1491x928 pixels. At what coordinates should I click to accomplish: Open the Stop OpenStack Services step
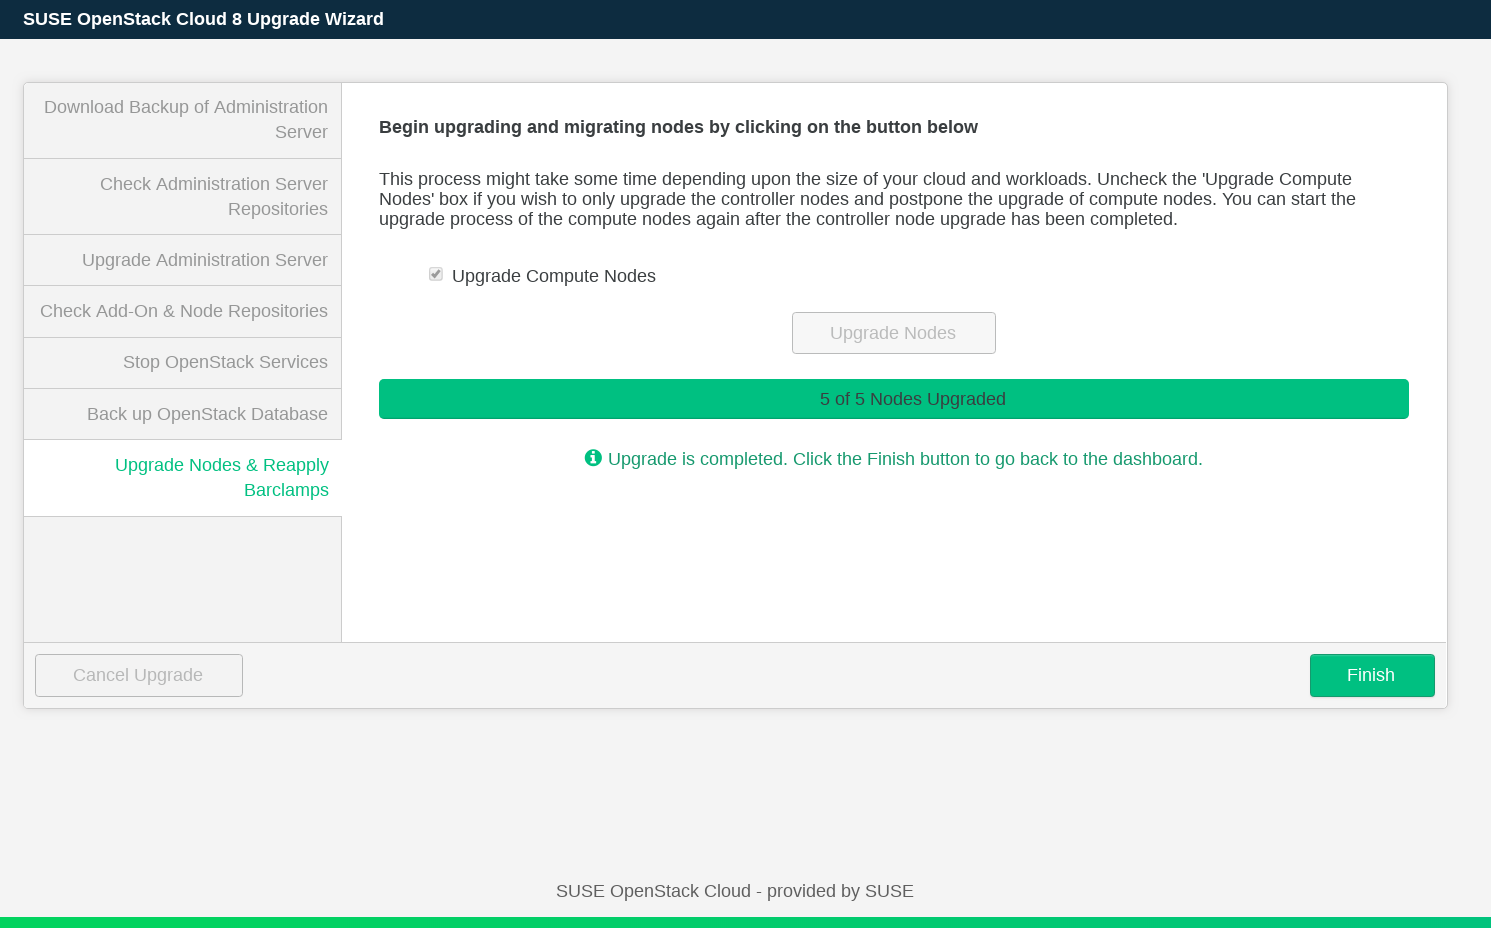225,362
